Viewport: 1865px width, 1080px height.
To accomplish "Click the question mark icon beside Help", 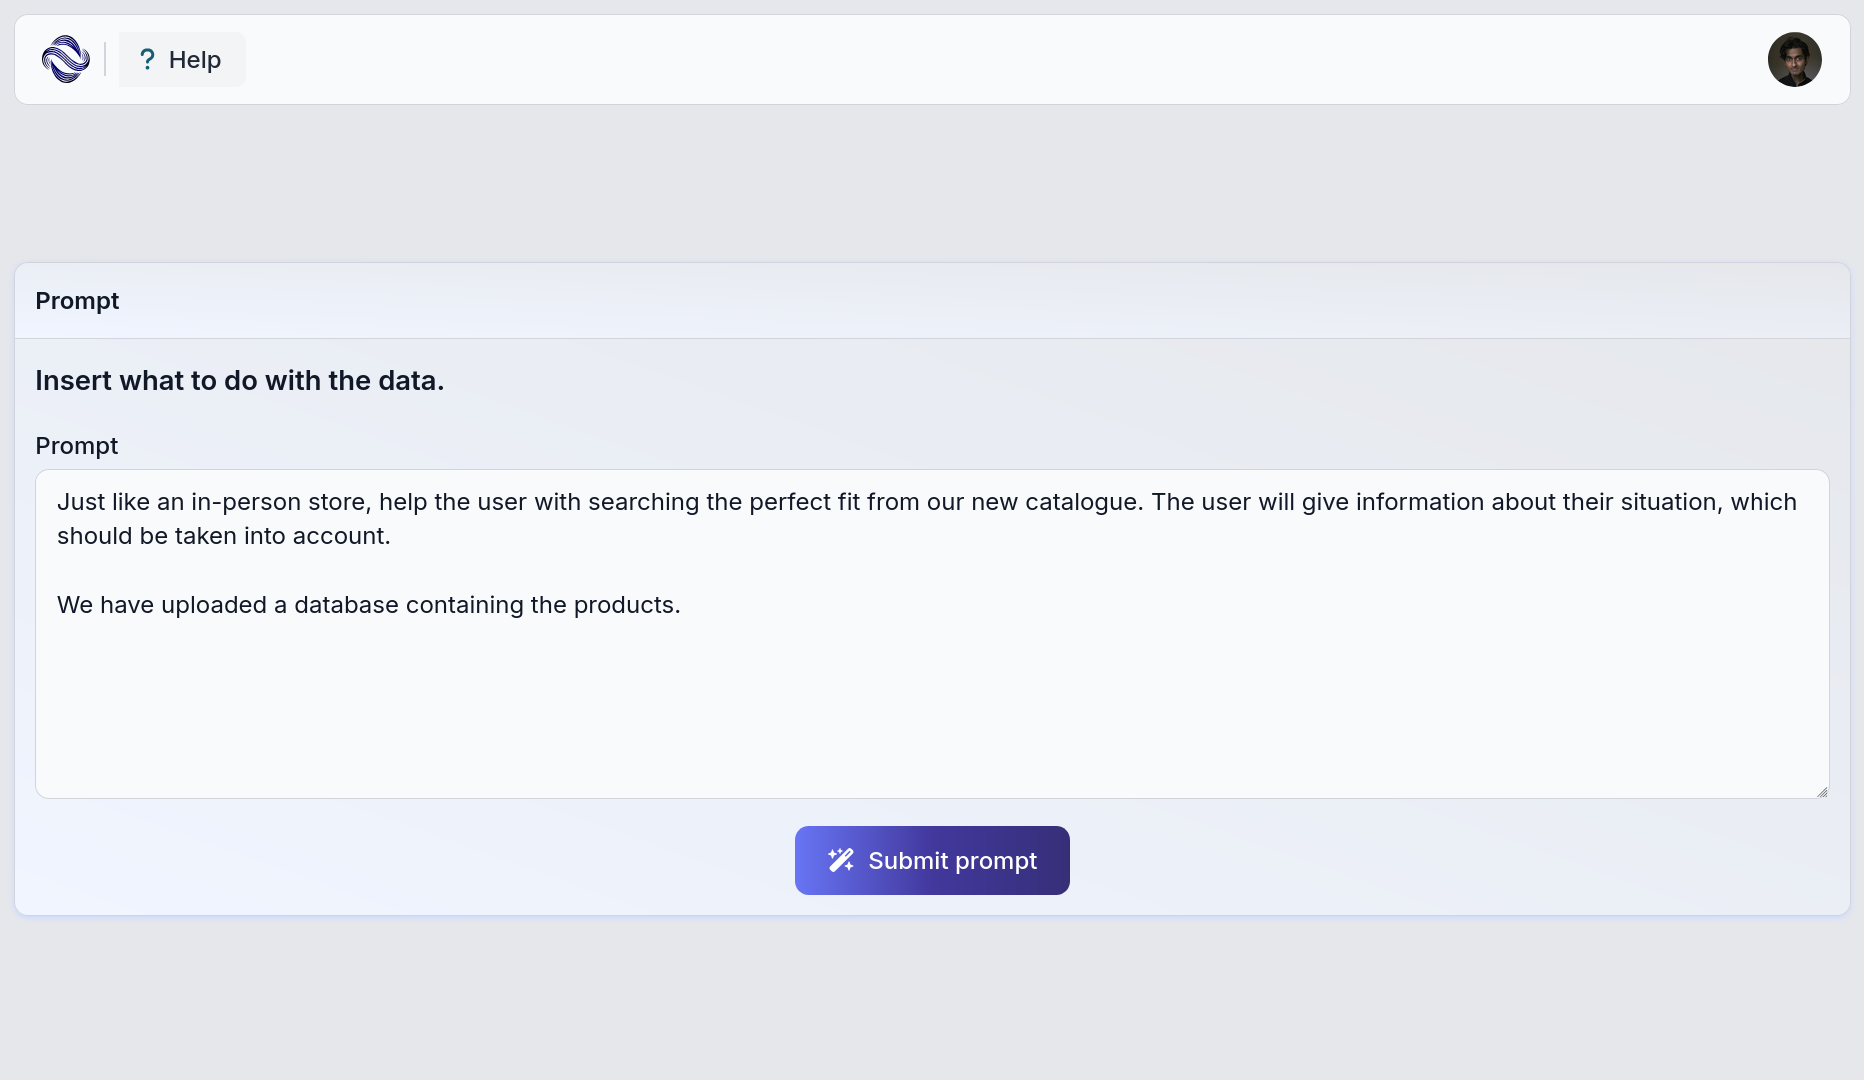I will click(x=147, y=60).
